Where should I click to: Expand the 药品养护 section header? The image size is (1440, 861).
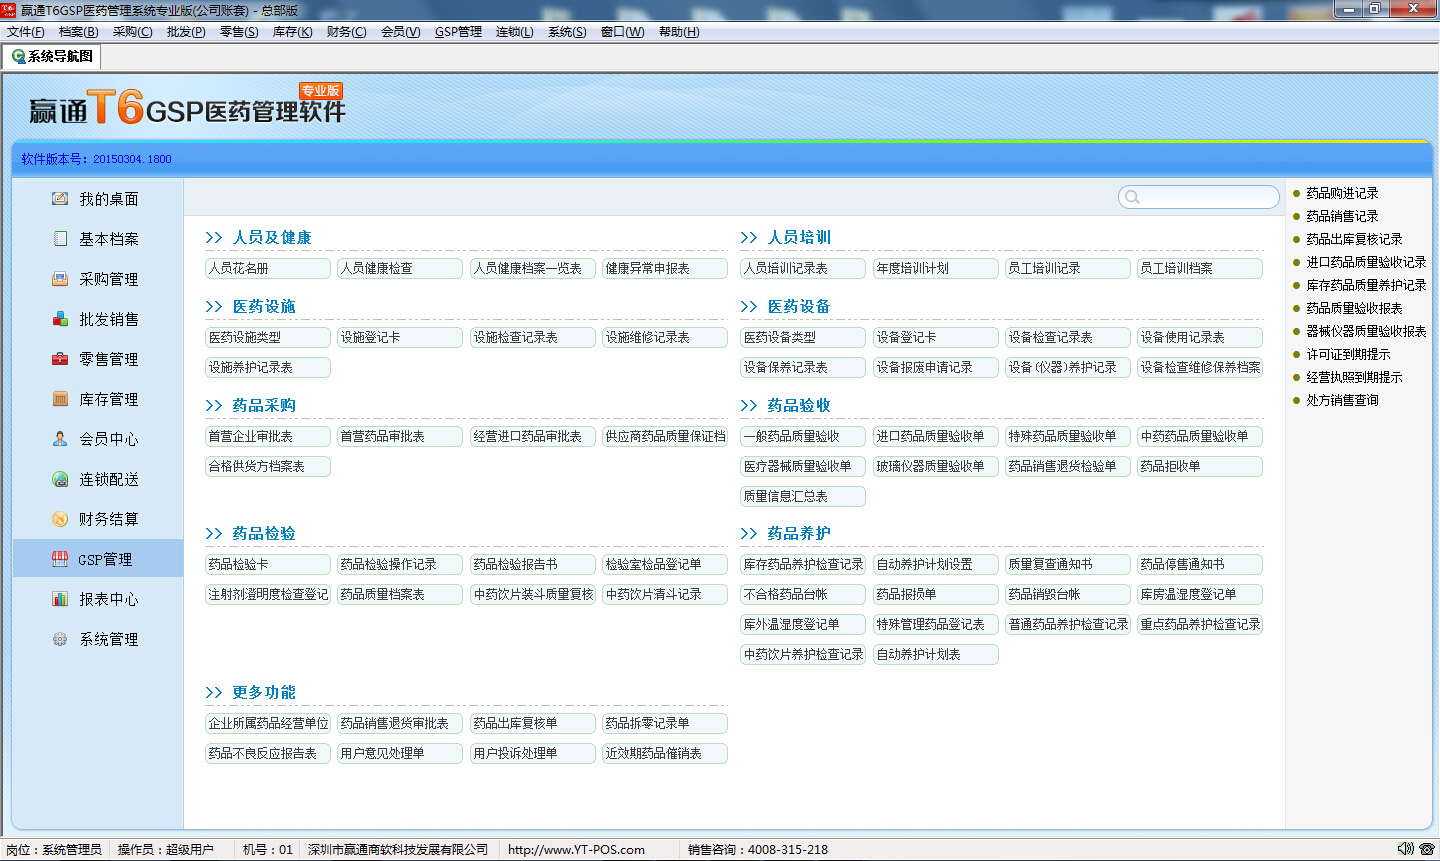[x=798, y=533]
